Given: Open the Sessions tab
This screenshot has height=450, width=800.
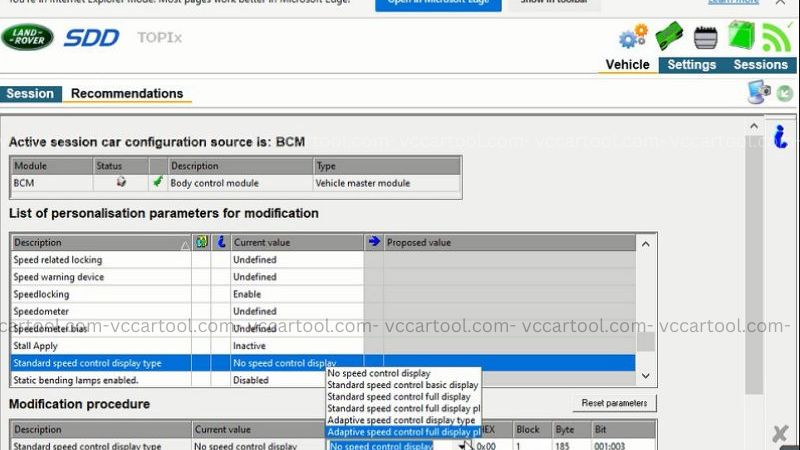Looking at the screenshot, I should pyautogui.click(x=760, y=65).
